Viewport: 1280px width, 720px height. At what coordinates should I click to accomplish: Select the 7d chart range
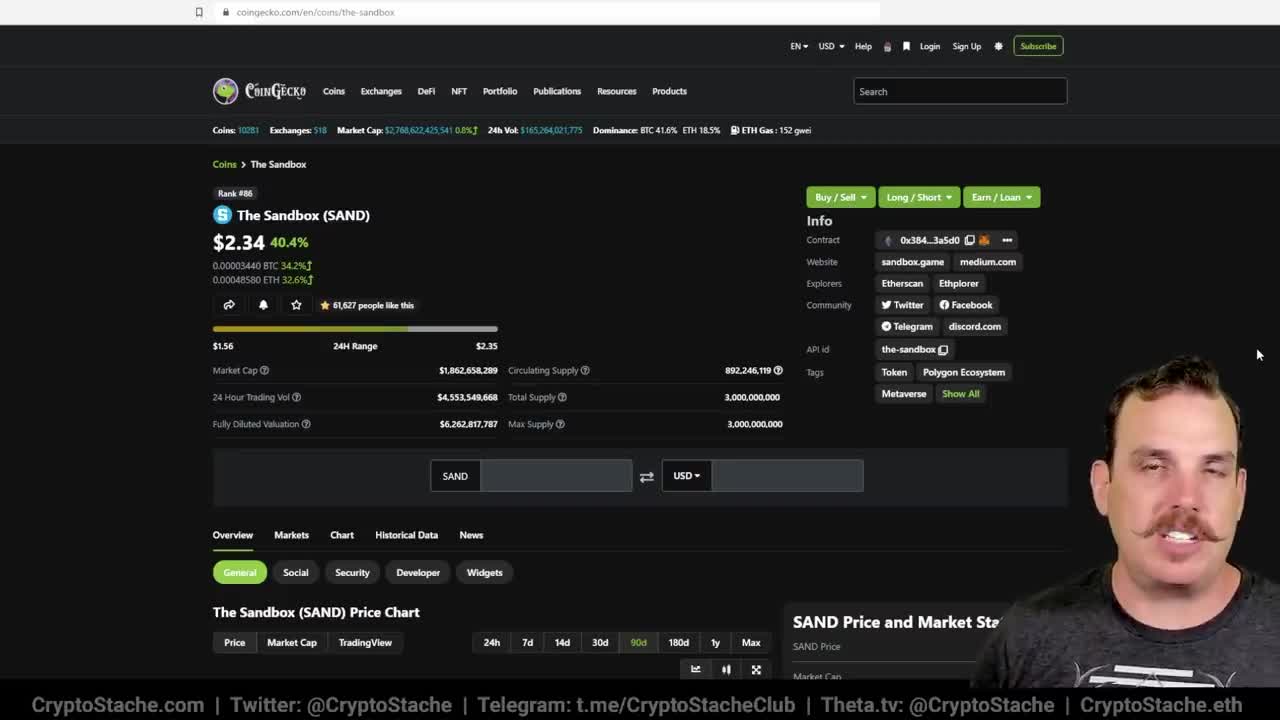click(x=527, y=643)
